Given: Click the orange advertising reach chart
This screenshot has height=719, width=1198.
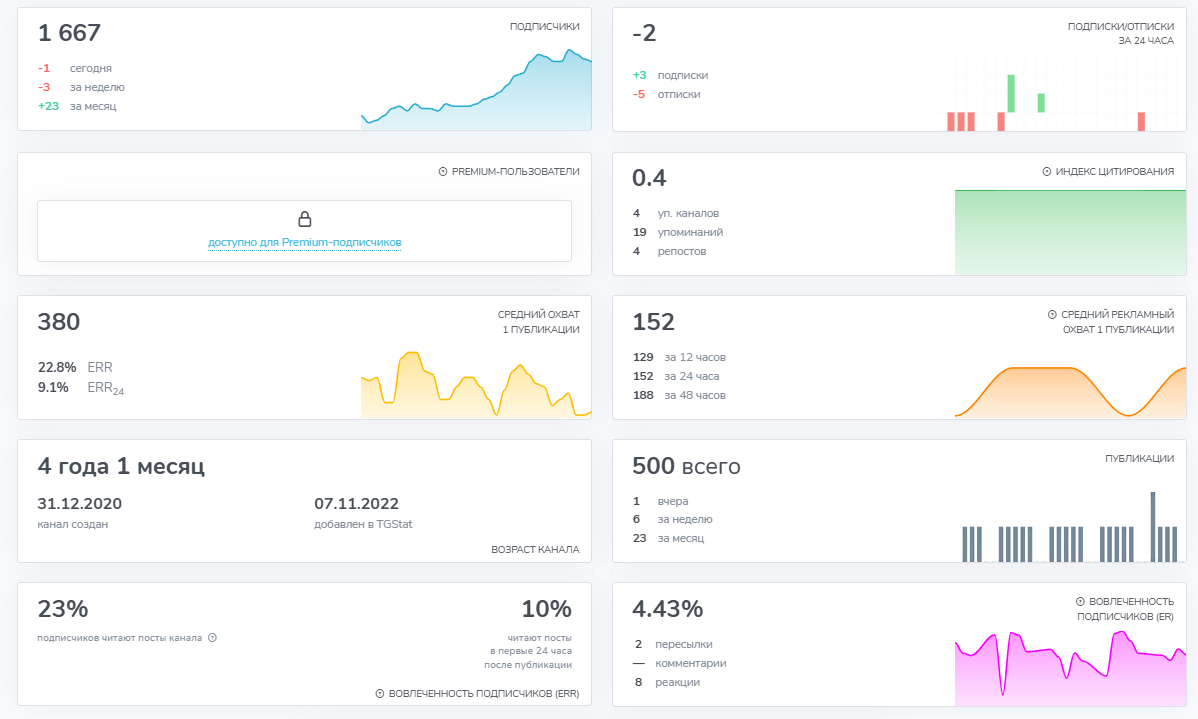Looking at the screenshot, I should [x=1070, y=392].
